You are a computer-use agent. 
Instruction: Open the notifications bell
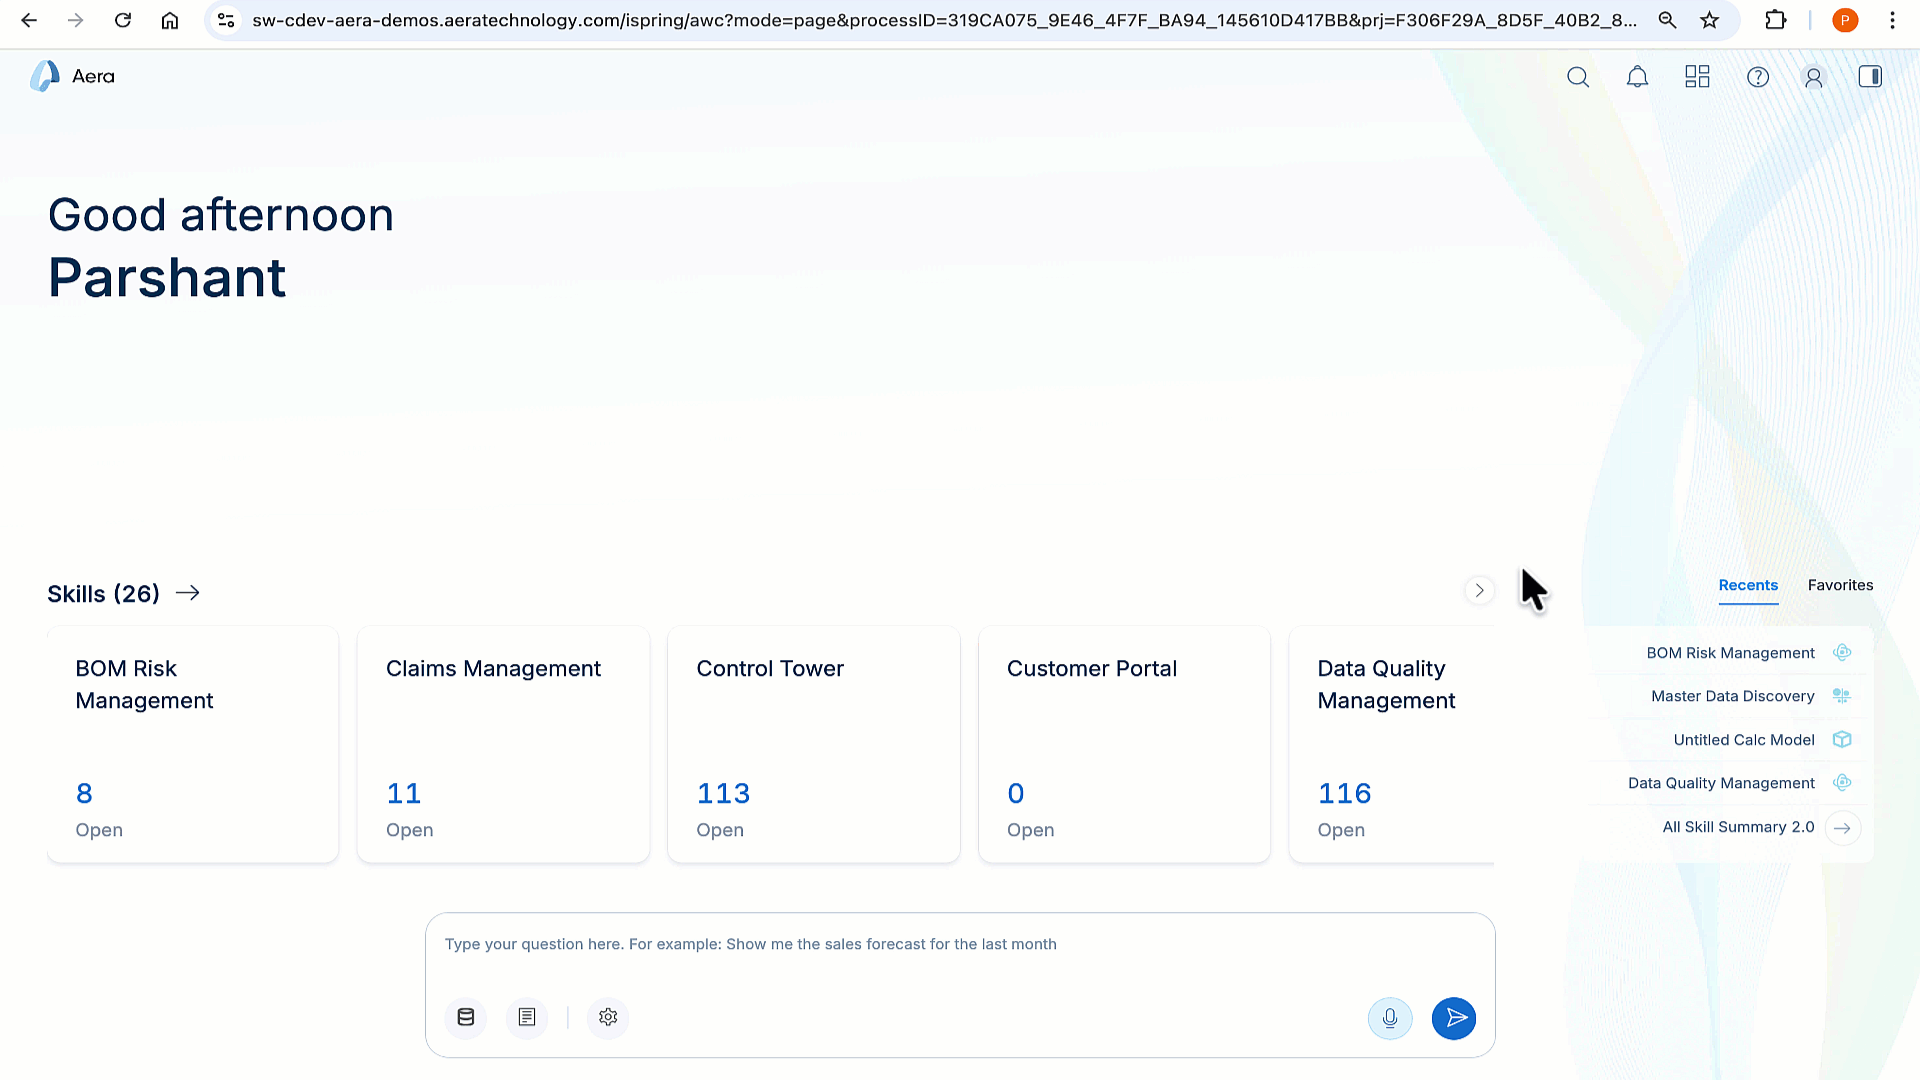click(x=1637, y=77)
